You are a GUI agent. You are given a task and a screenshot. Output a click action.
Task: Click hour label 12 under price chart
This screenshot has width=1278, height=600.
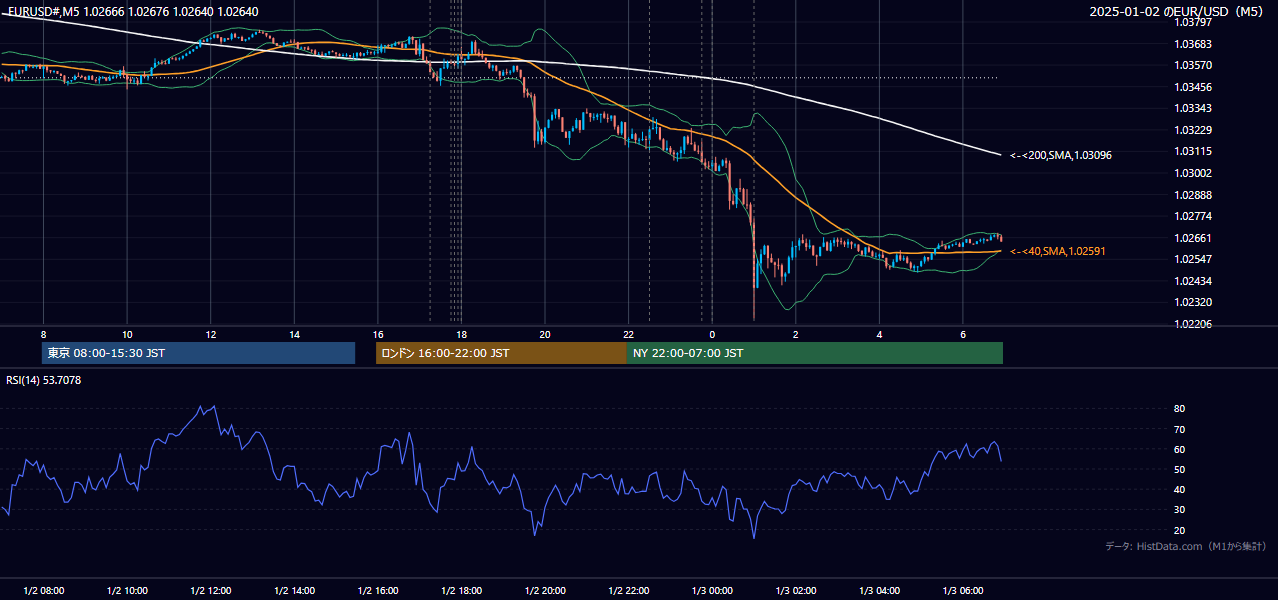pyautogui.click(x=211, y=334)
